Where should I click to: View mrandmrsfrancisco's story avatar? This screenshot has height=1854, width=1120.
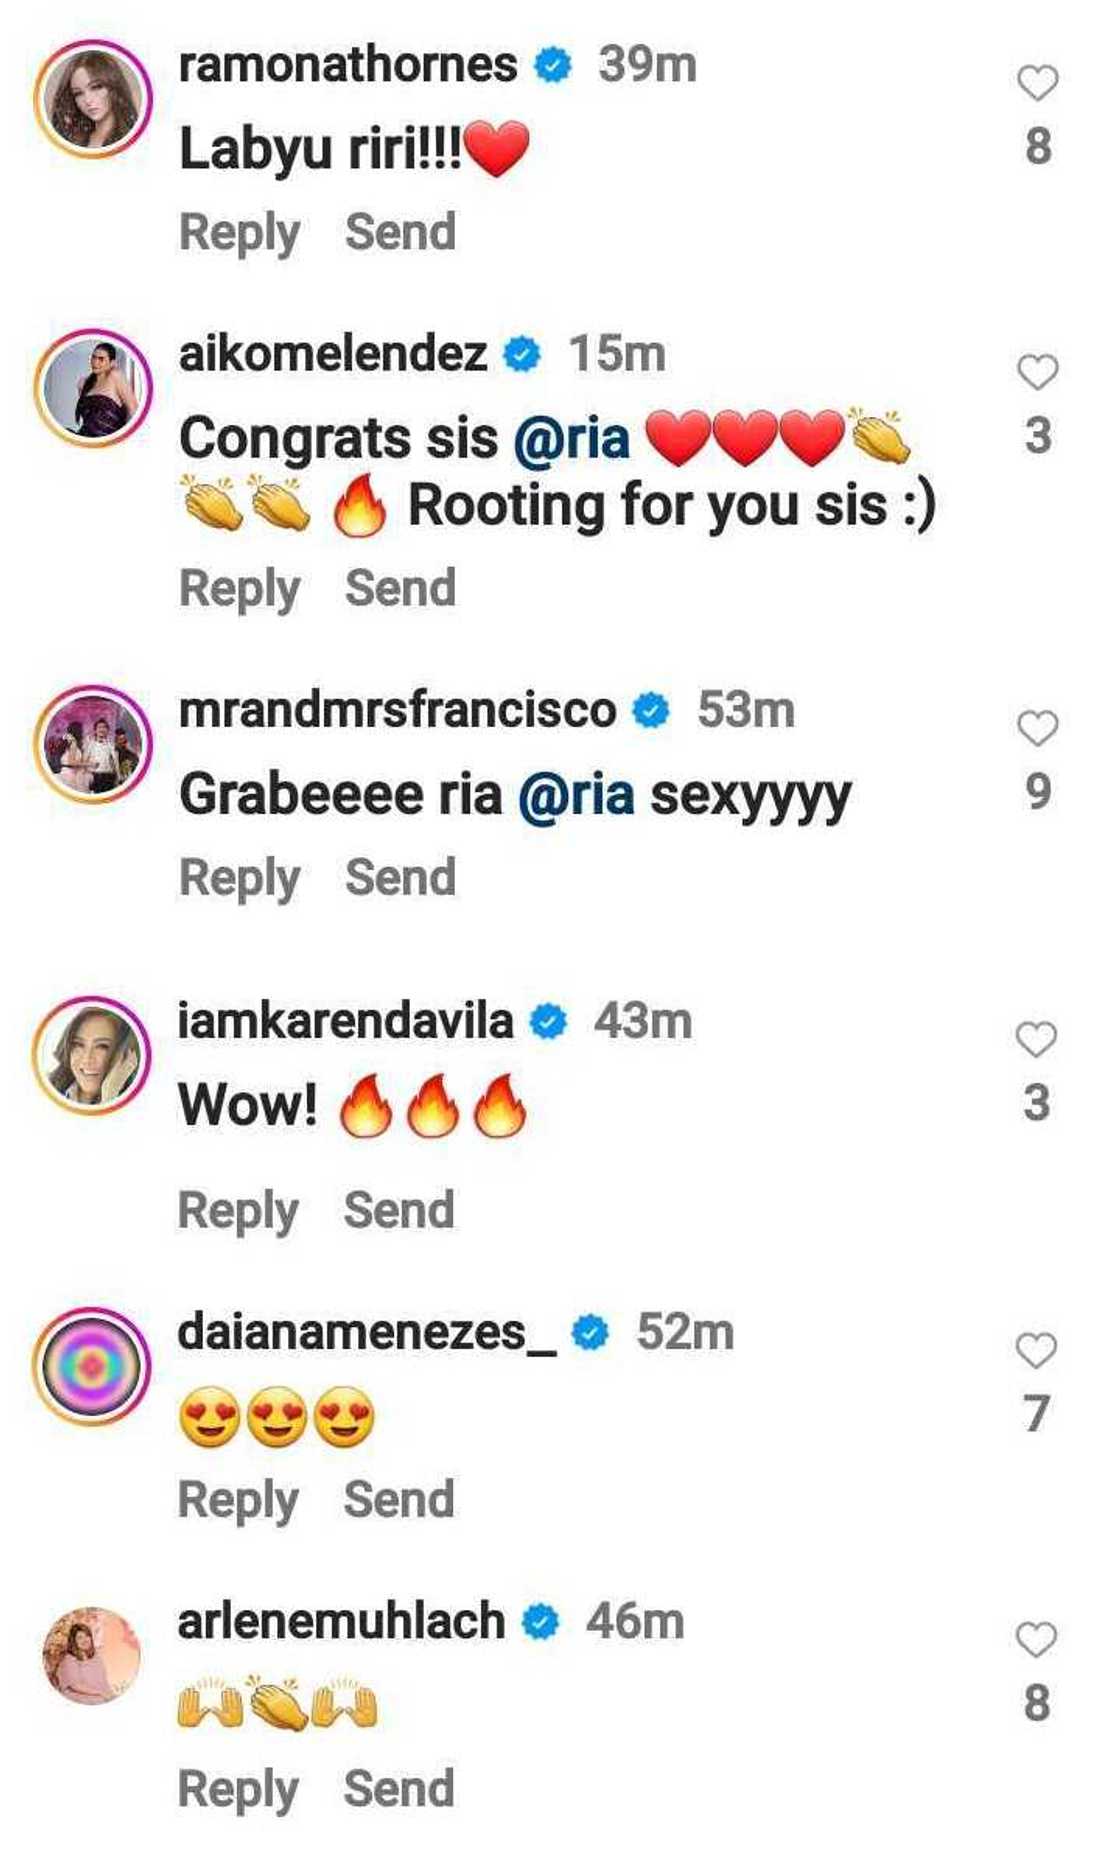pyautogui.click(x=92, y=744)
